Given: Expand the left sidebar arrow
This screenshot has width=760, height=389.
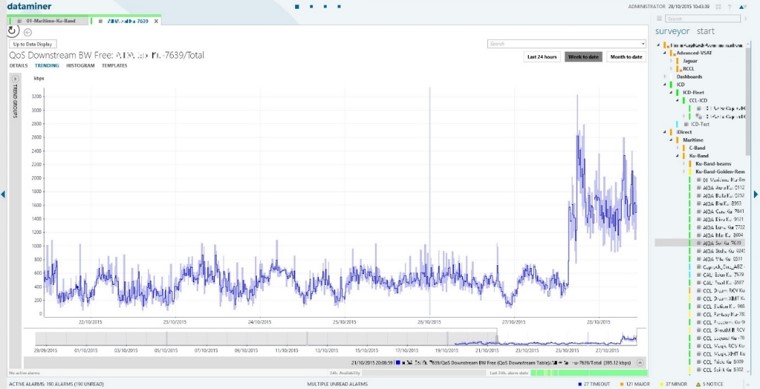Looking at the screenshot, I should click(x=3, y=194).
